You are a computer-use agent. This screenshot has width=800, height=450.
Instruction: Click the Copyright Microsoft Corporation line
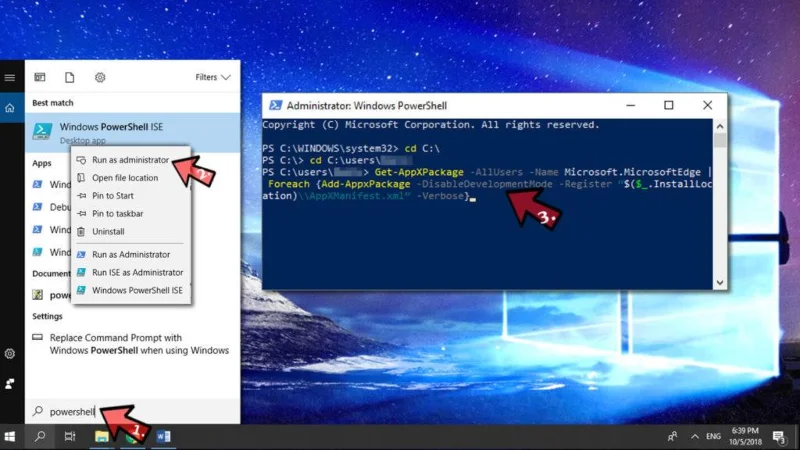tap(431, 124)
